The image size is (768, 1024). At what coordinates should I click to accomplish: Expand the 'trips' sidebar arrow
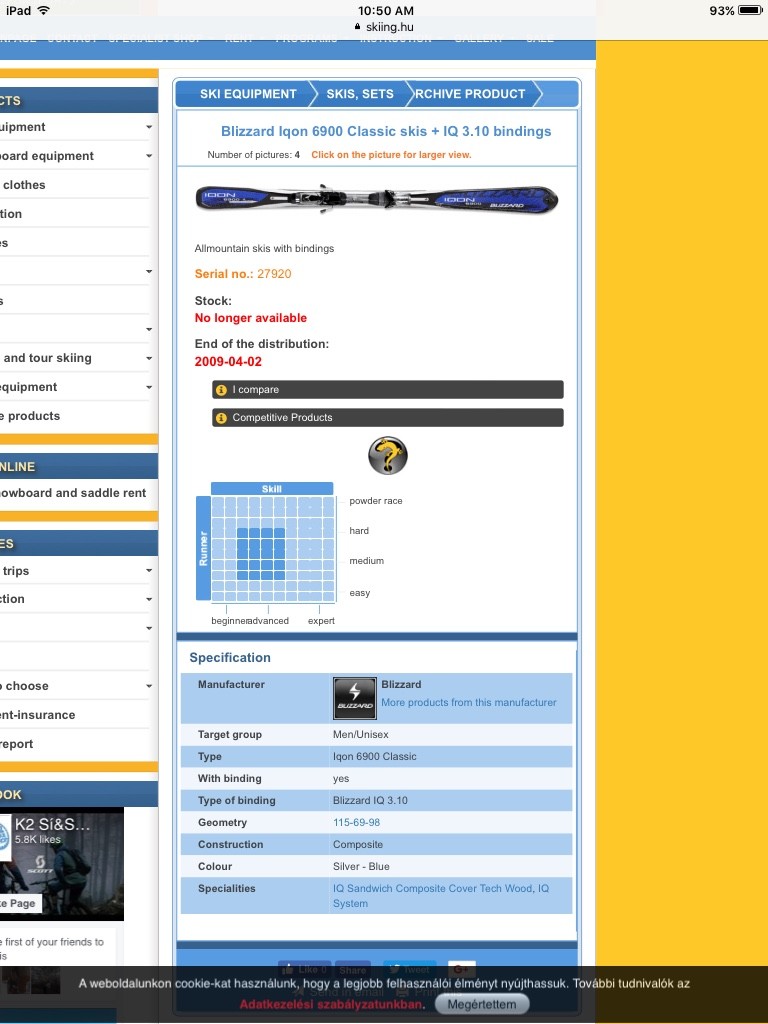click(x=149, y=571)
